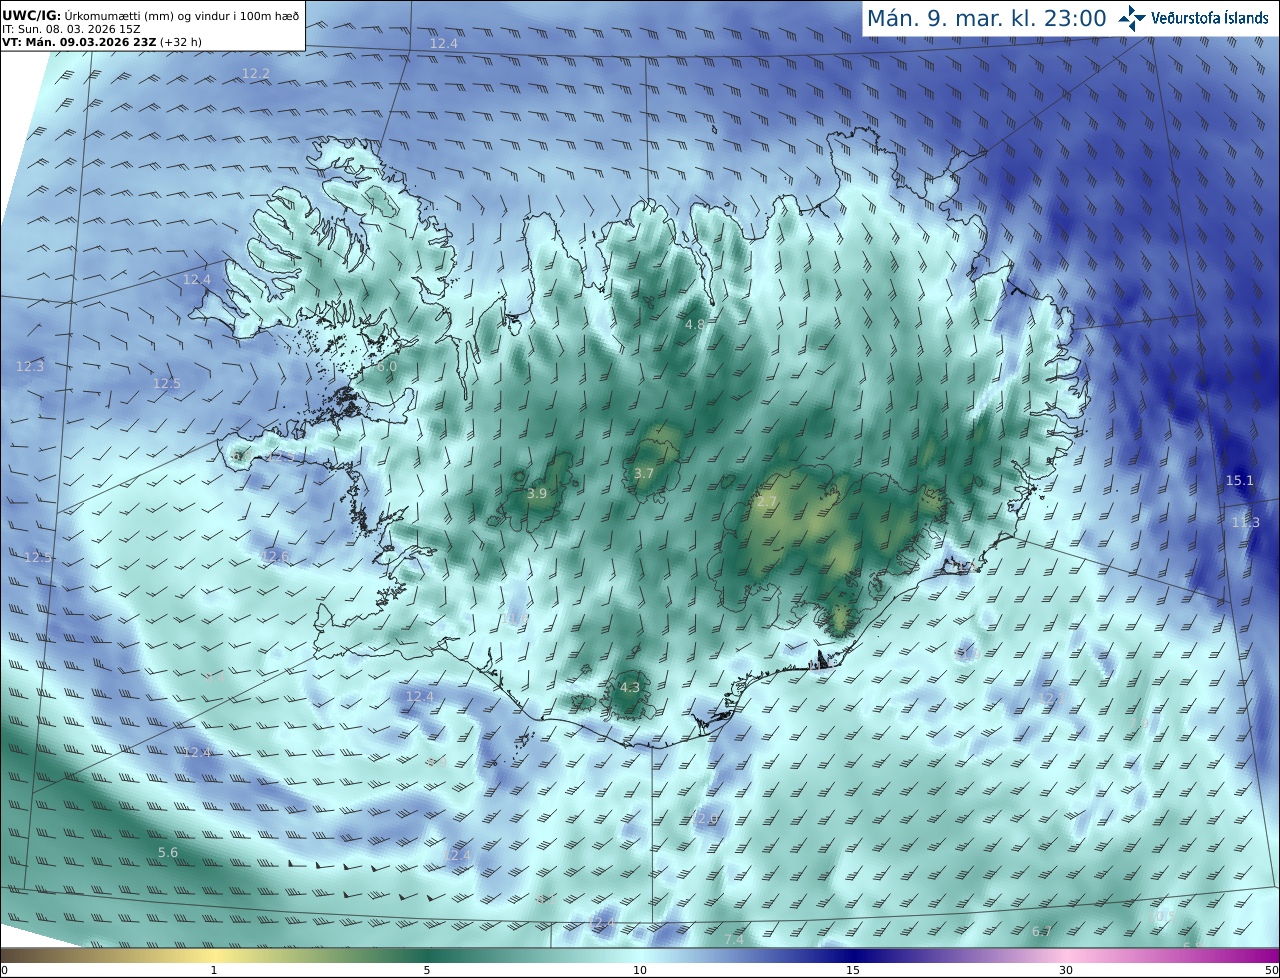Viewport: 1280px width, 978px height.
Task: Click the 1 label on colour scale
Action: (x=214, y=970)
